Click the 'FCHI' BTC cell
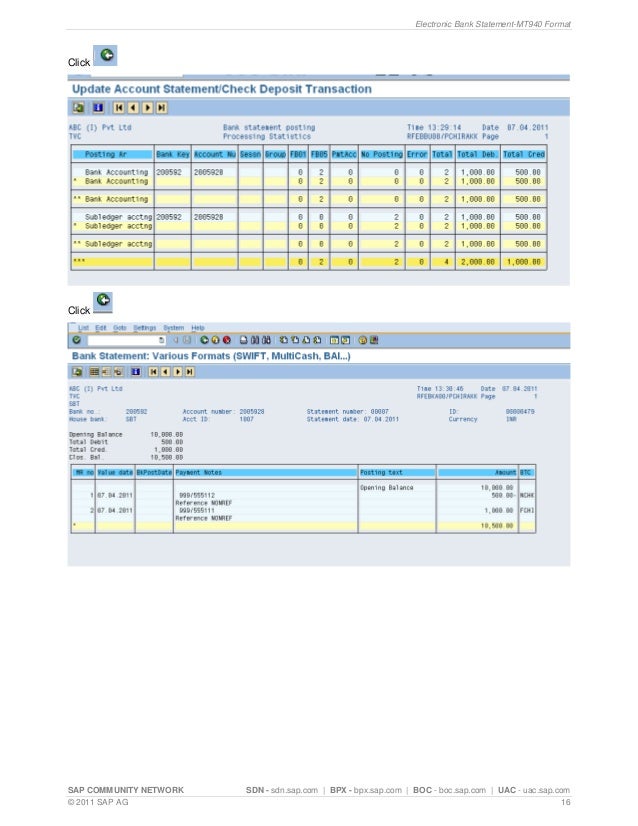Screen dimensions: 638x826 click(x=527, y=510)
